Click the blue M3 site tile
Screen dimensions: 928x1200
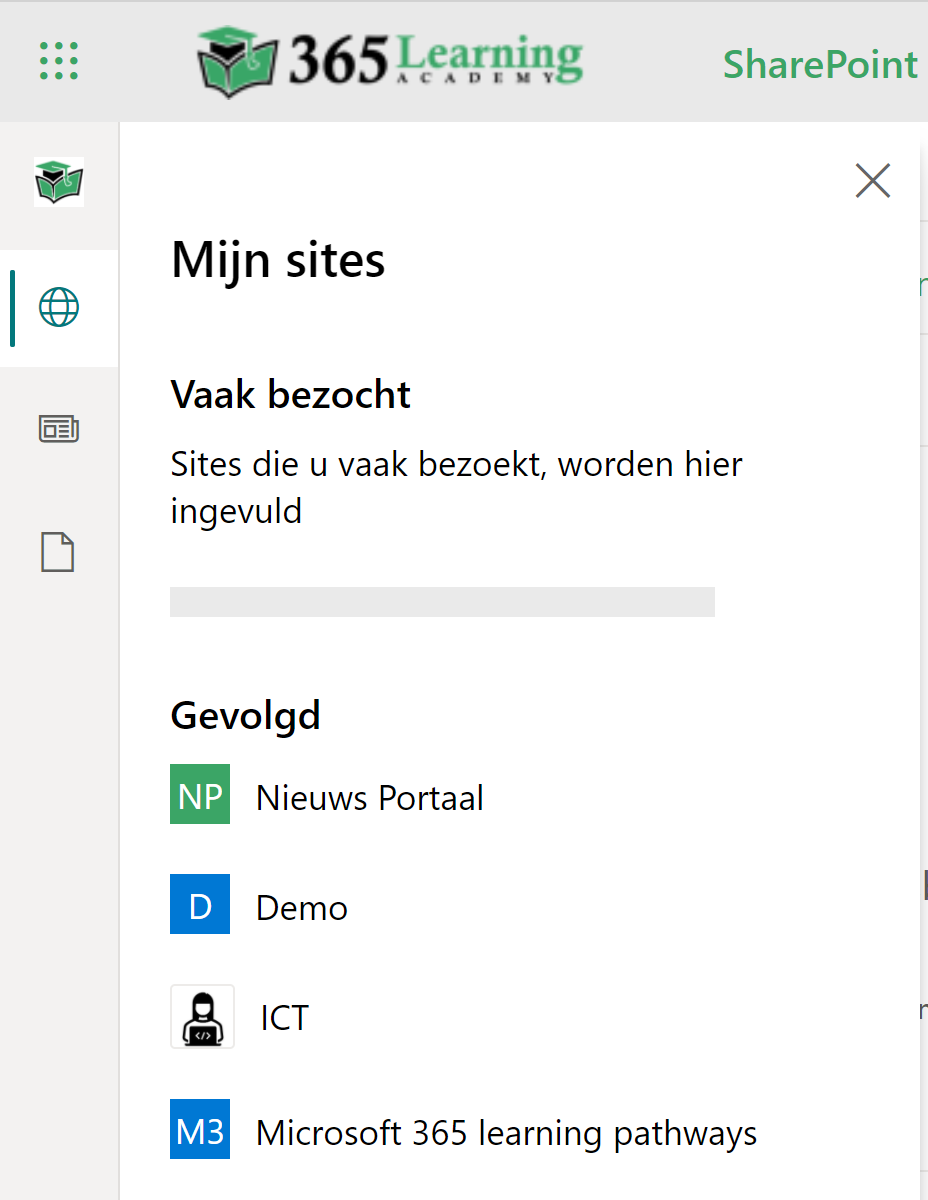pos(200,1129)
